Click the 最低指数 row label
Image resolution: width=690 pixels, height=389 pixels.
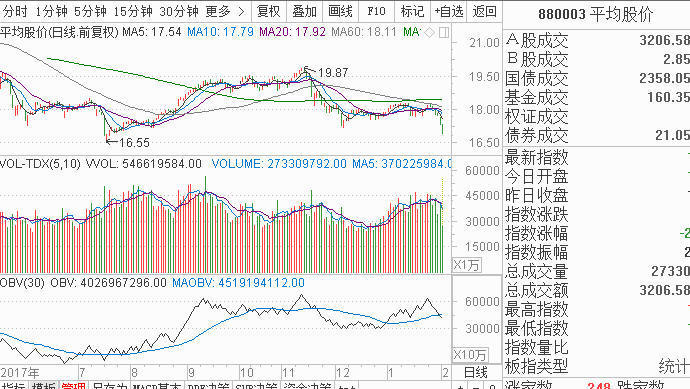click(x=537, y=328)
